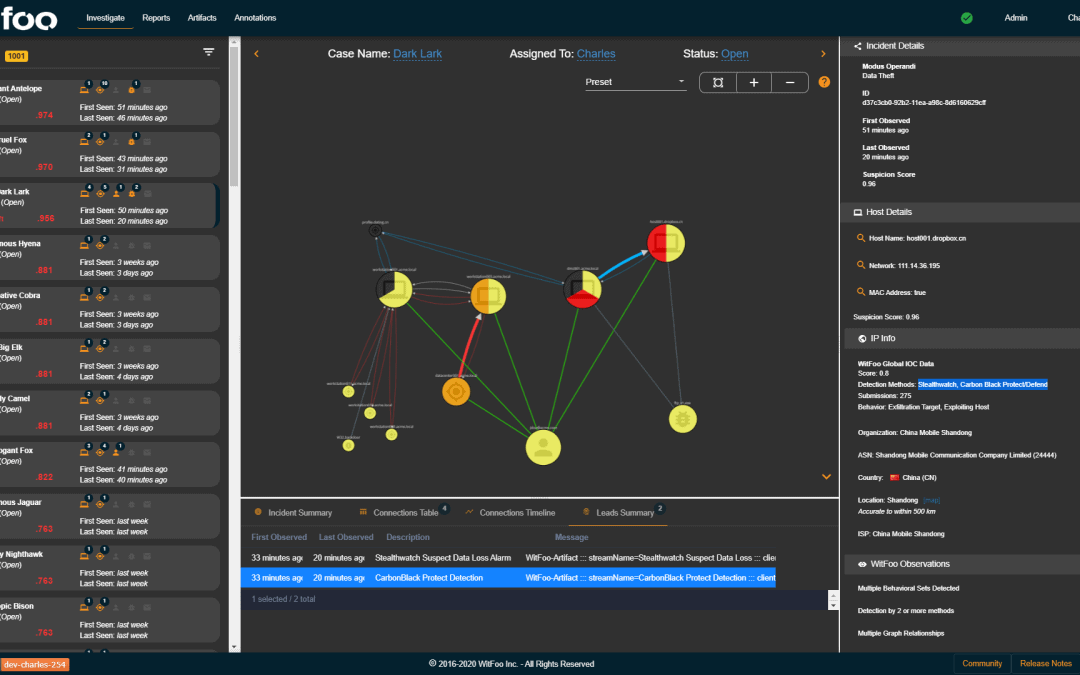The image size is (1080, 675).
Task: Zoom in the graph with plus button
Action: (754, 83)
